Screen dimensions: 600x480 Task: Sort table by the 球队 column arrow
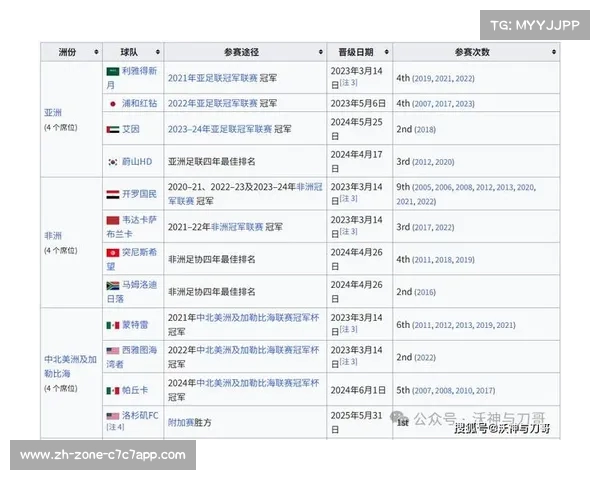click(x=158, y=52)
